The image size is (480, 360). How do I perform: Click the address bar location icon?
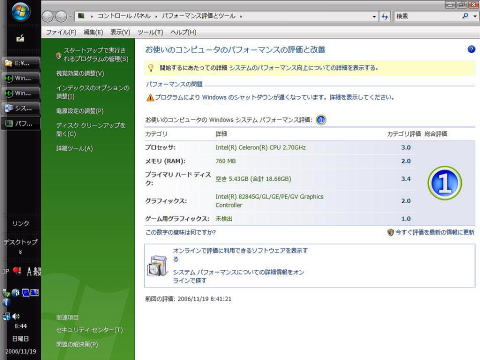[81, 16]
